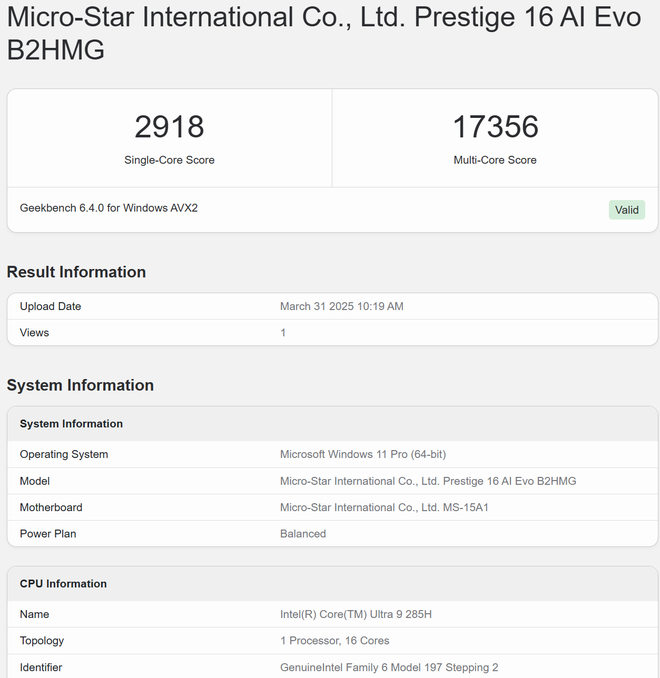Click the 1 Processor, 16 Cores topology value
The image size is (660, 678).
coord(334,640)
